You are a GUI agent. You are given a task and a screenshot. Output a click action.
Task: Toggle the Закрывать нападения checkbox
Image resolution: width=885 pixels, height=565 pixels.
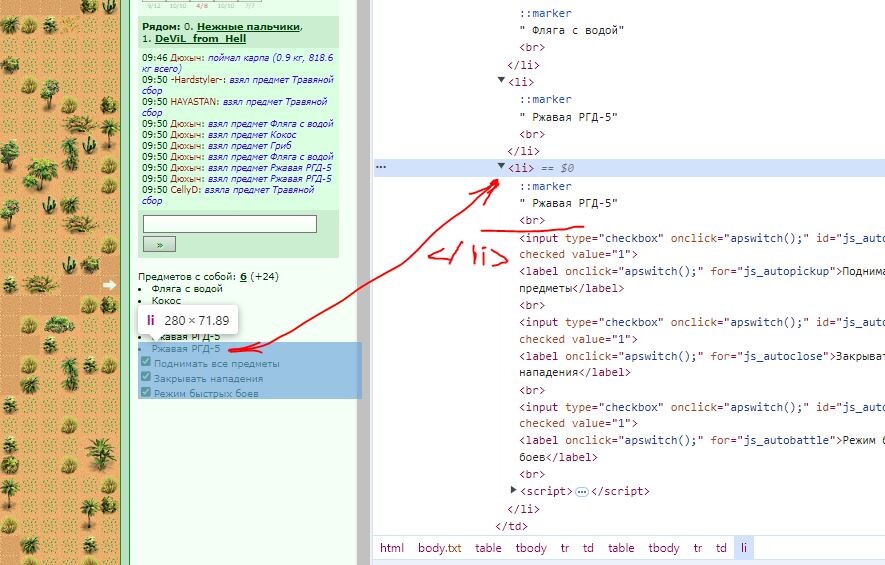[146, 376]
